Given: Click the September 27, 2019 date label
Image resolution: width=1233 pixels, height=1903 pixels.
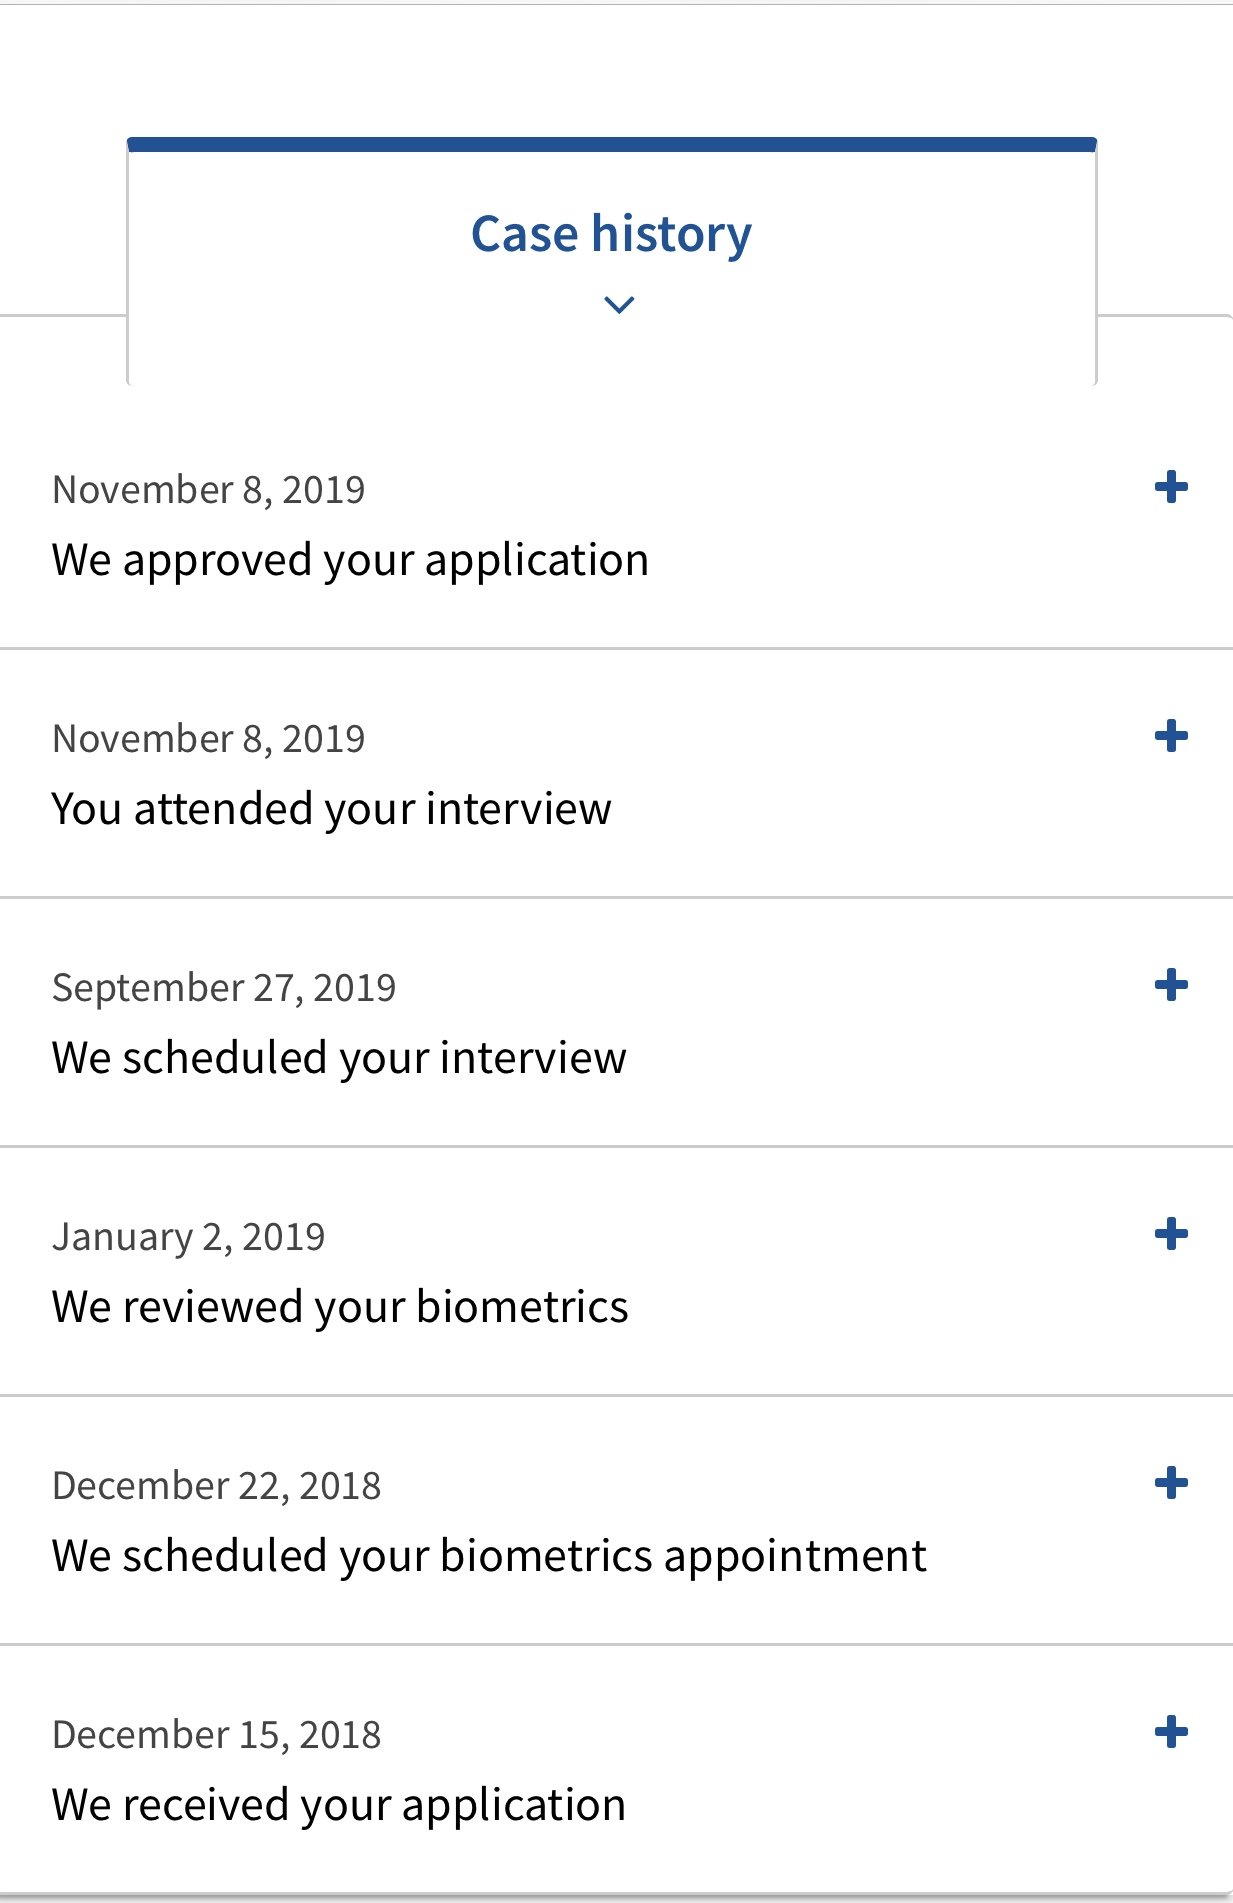Looking at the screenshot, I should click(x=224, y=988).
